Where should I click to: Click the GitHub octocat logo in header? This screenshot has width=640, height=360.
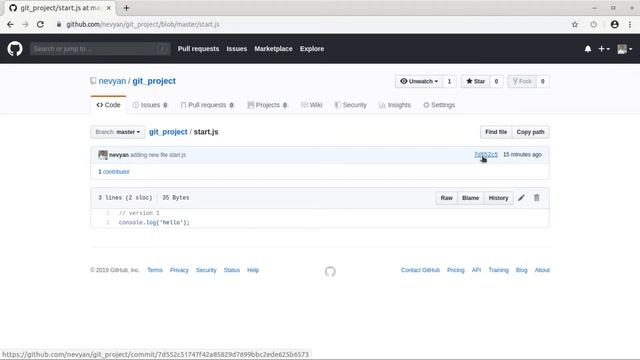(15, 49)
